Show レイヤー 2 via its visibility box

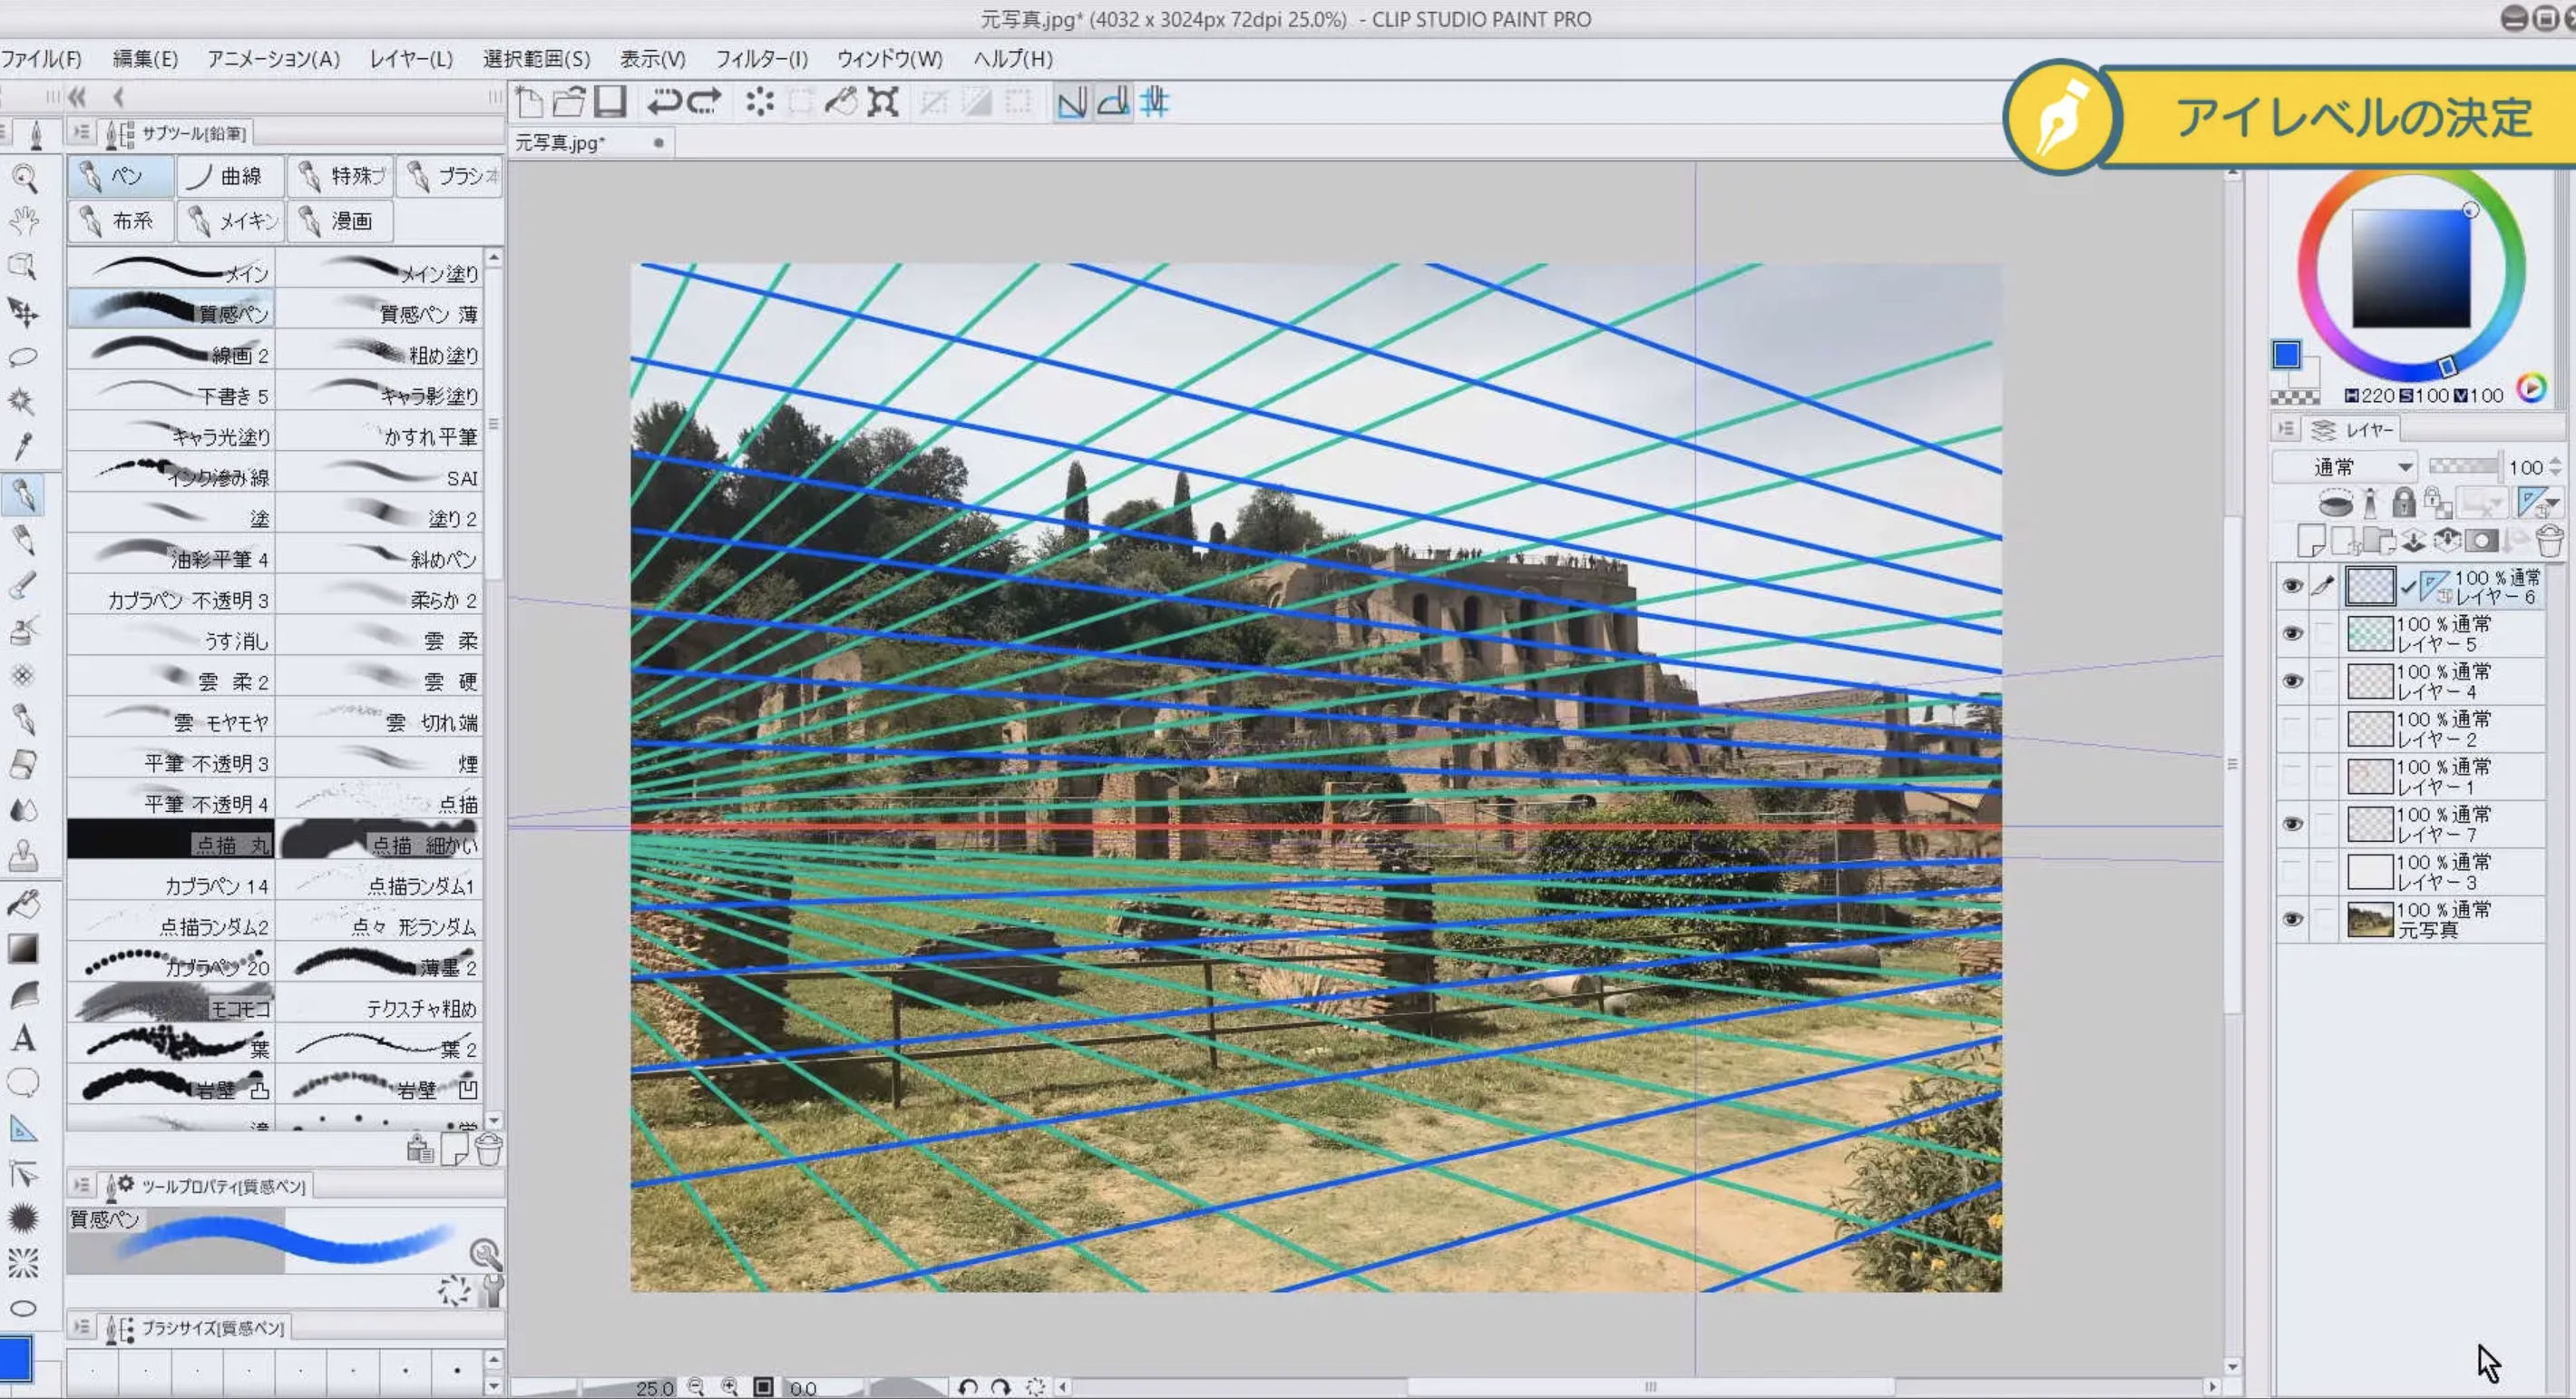pos(2292,729)
